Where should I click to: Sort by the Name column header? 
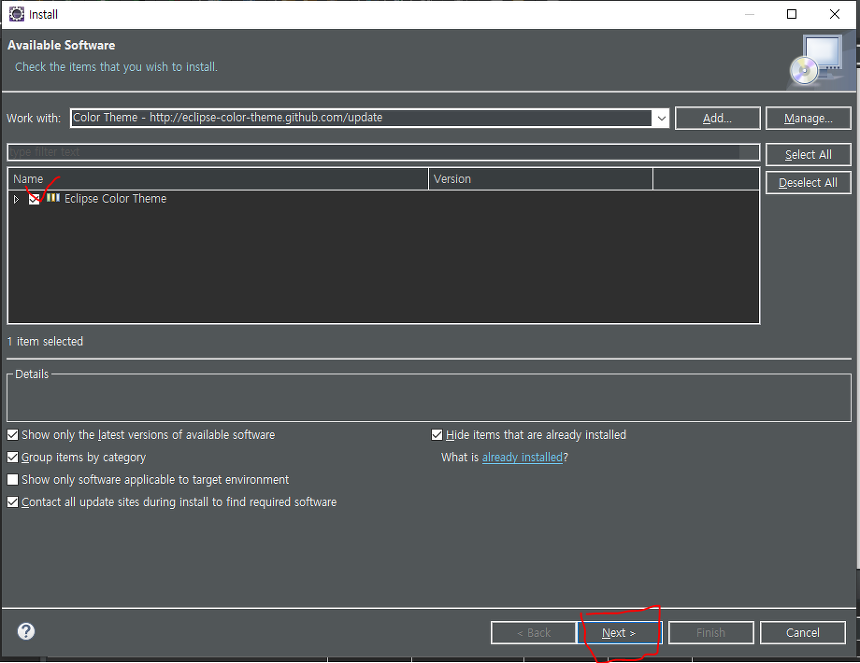pos(218,179)
